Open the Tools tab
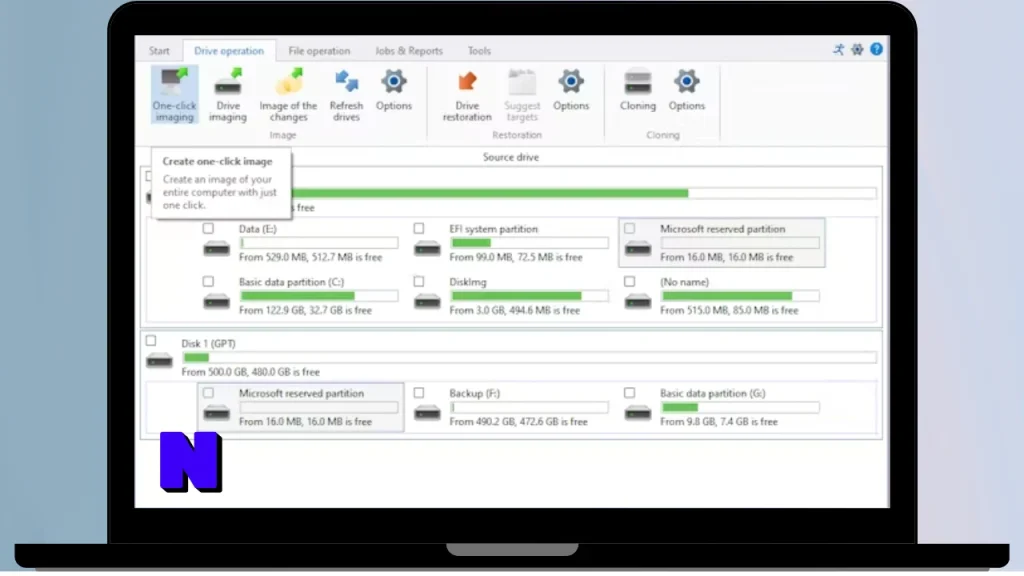This screenshot has height=576, width=1024. tap(479, 50)
